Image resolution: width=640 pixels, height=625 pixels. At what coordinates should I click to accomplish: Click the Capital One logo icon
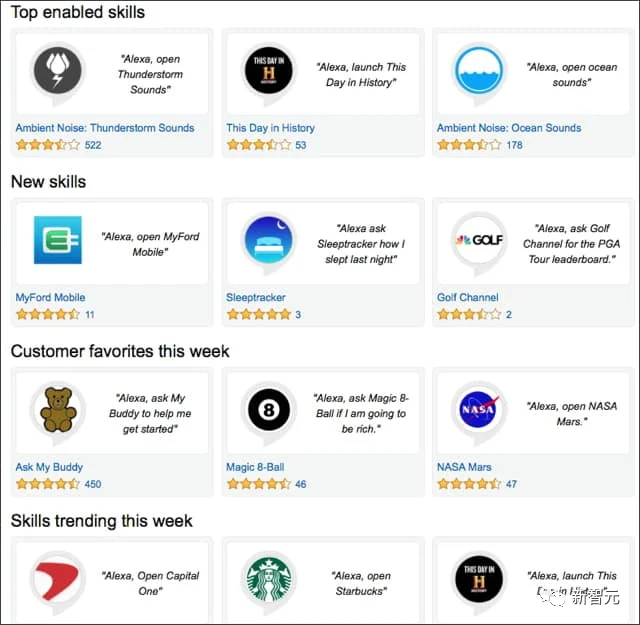coord(58,578)
